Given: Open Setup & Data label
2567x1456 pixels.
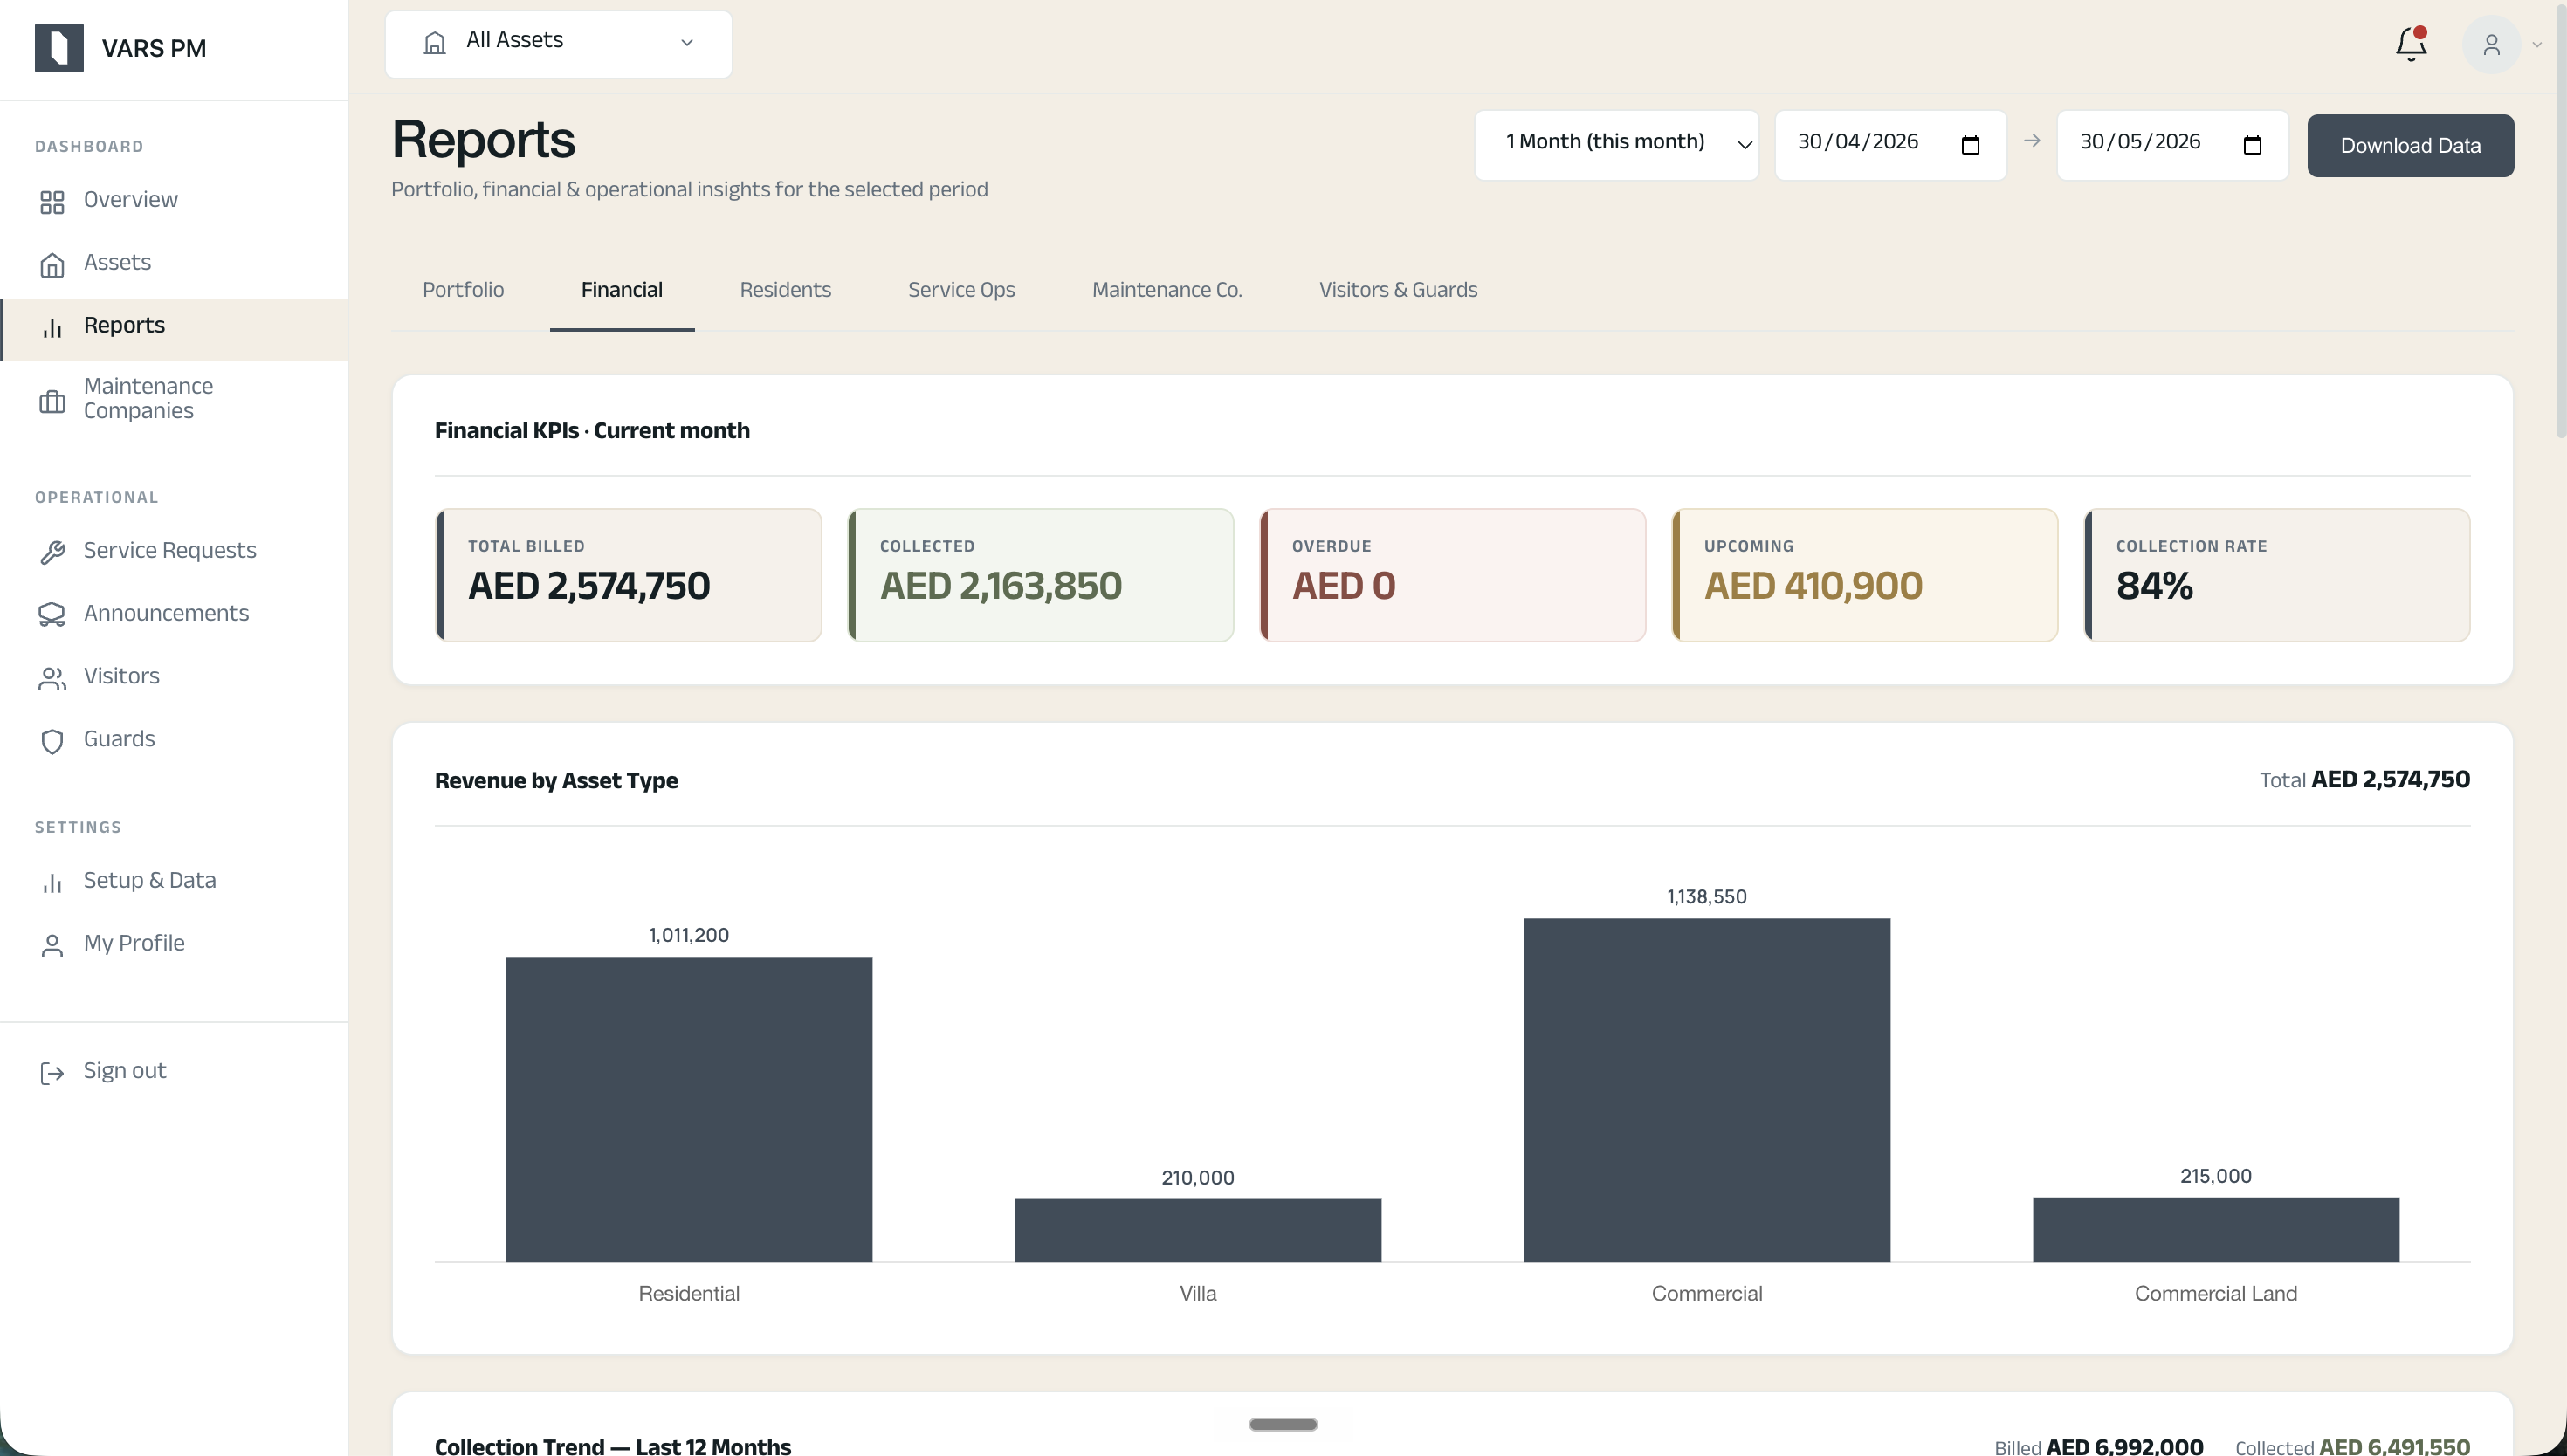Looking at the screenshot, I should (x=149, y=880).
